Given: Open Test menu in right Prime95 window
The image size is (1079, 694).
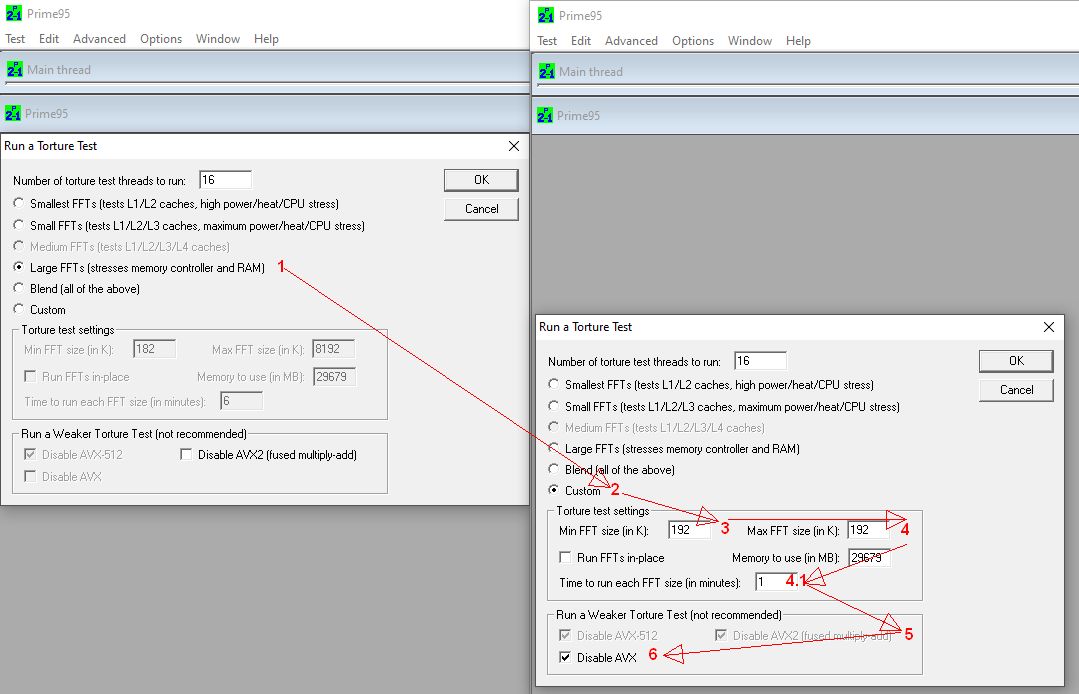Looking at the screenshot, I should [x=547, y=41].
